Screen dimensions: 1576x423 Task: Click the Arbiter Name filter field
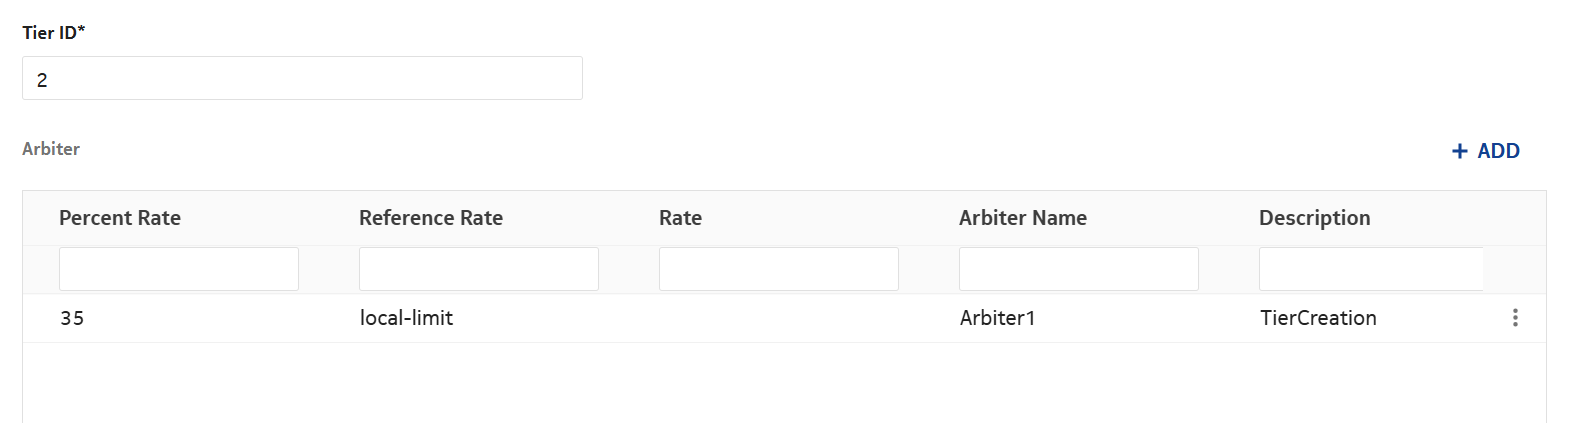coord(1079,269)
